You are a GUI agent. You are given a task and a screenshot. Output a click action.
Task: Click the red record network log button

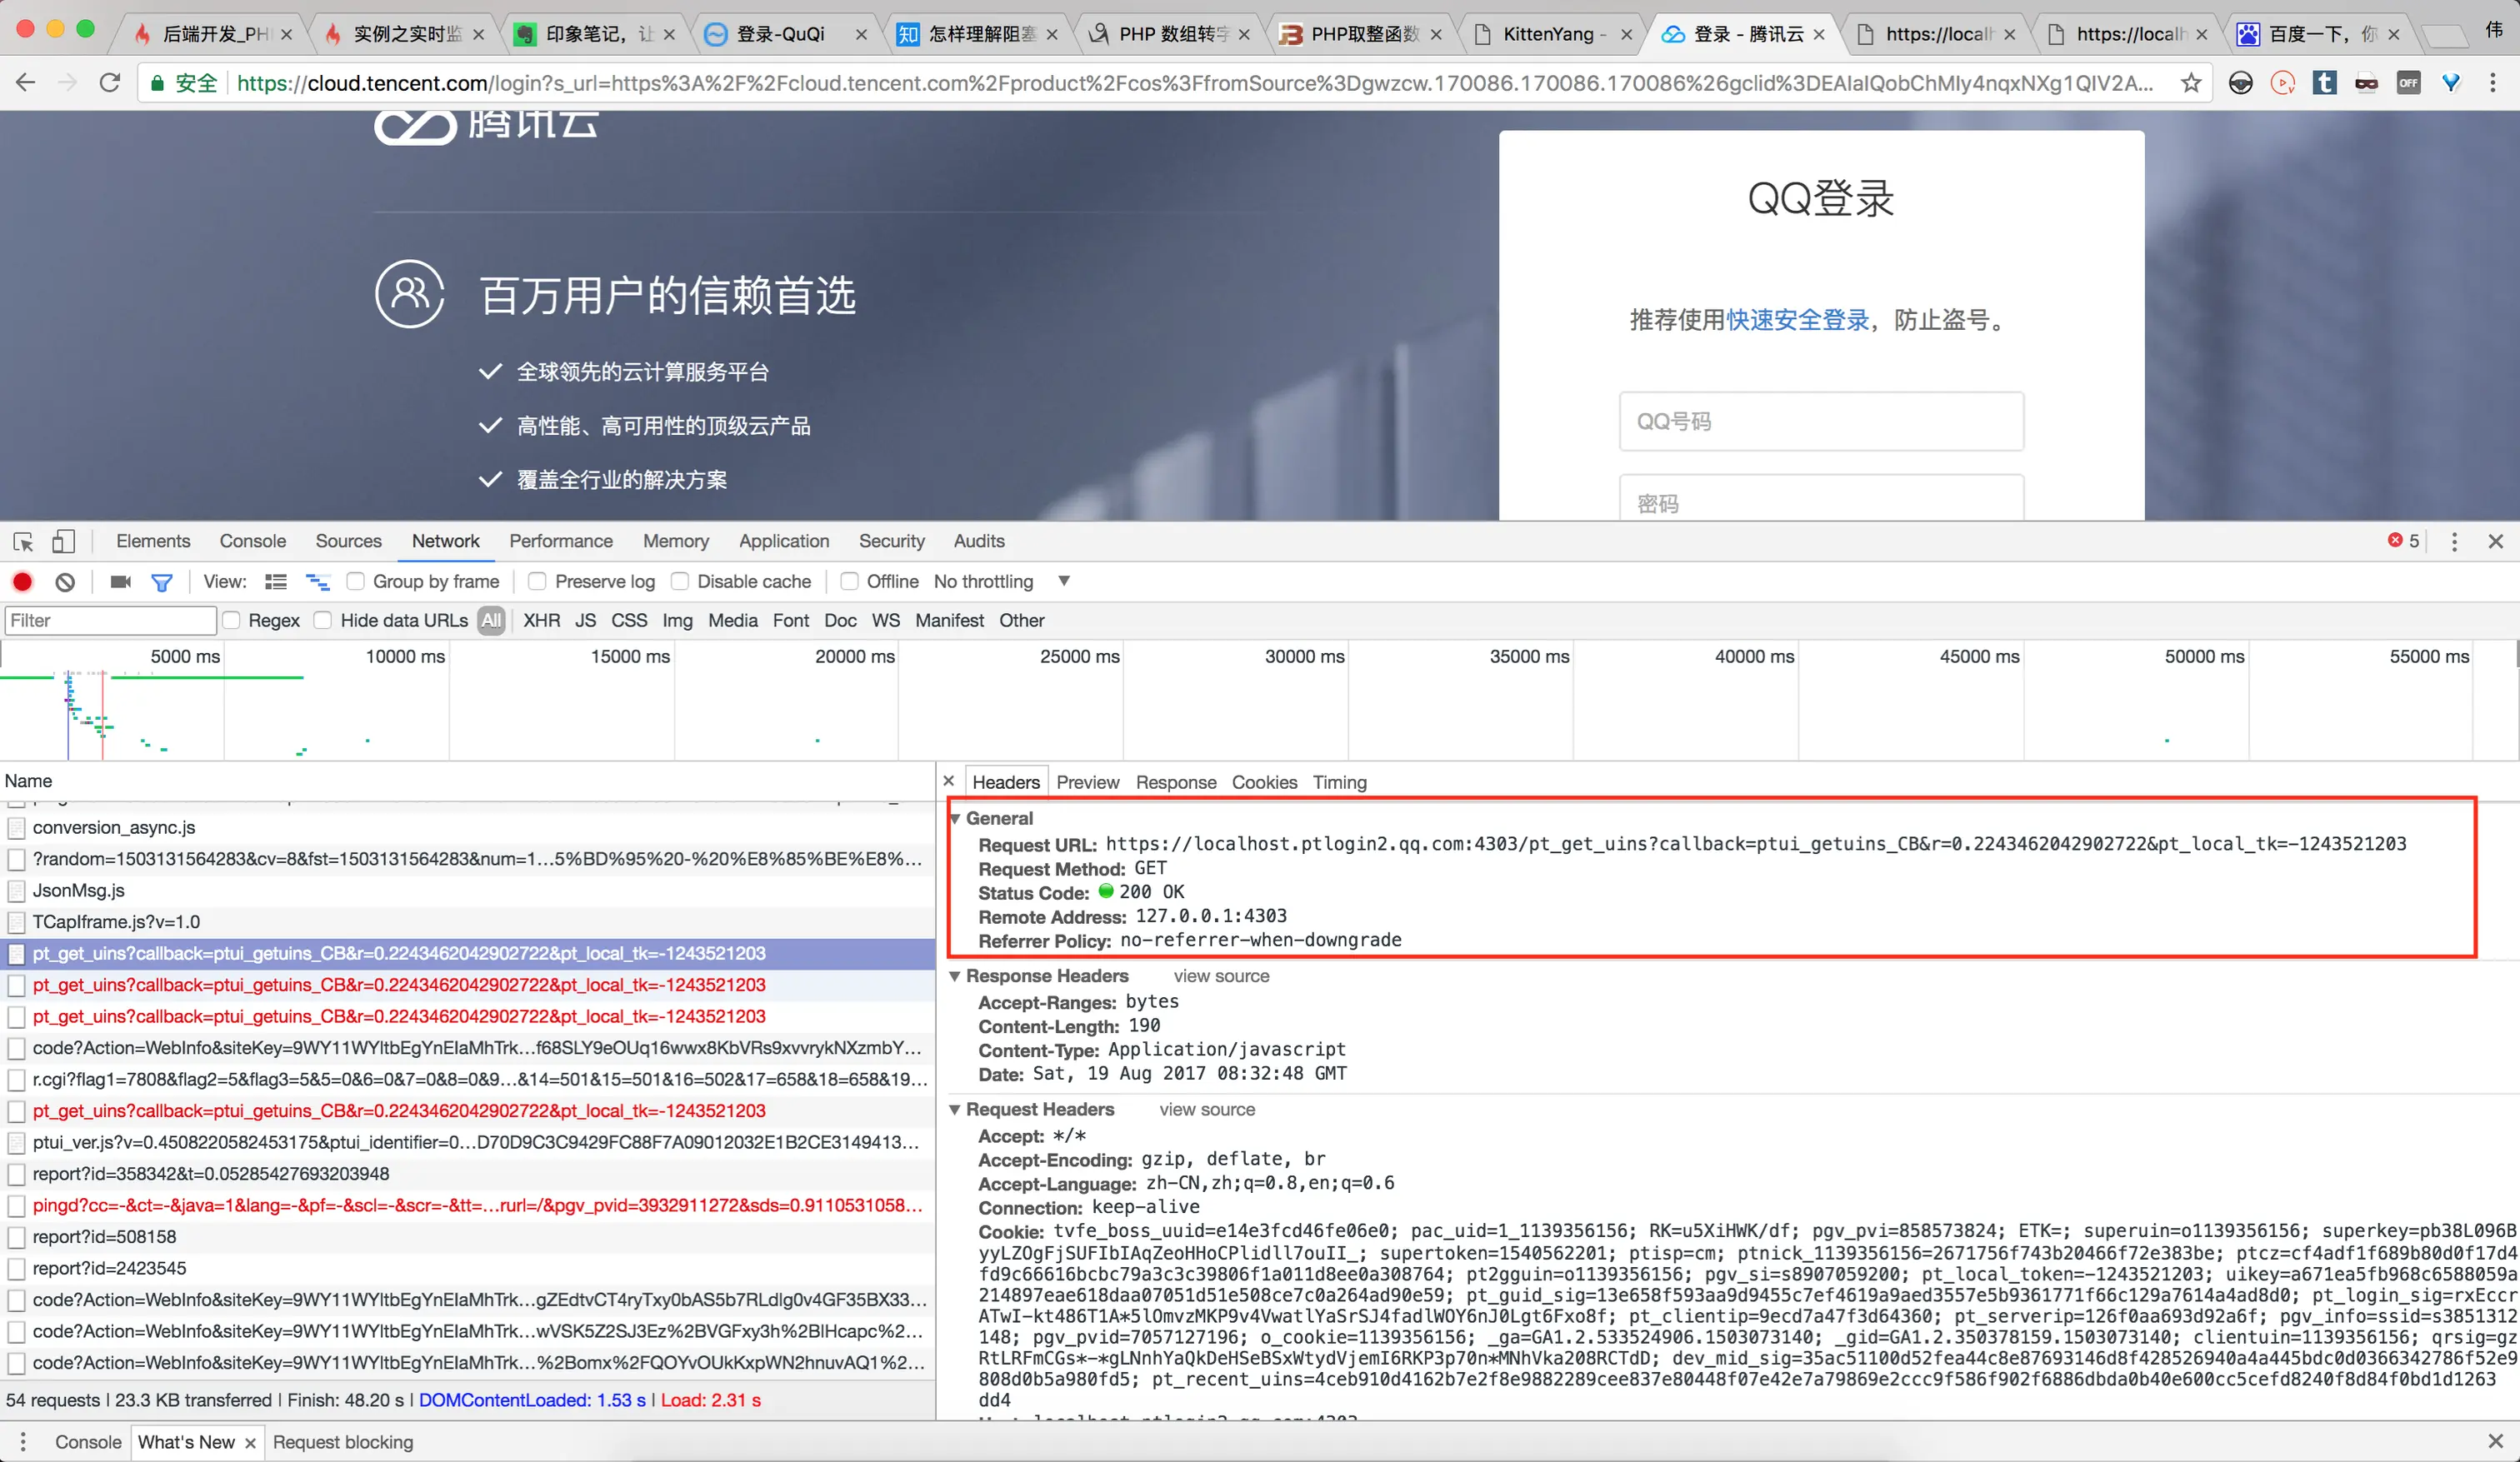(x=22, y=581)
